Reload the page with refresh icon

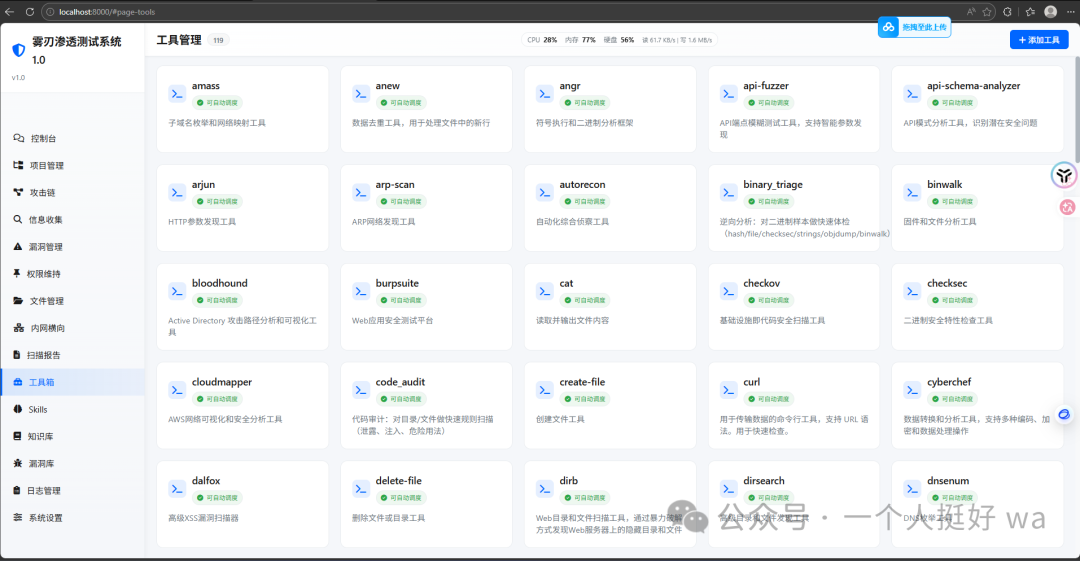30,12
